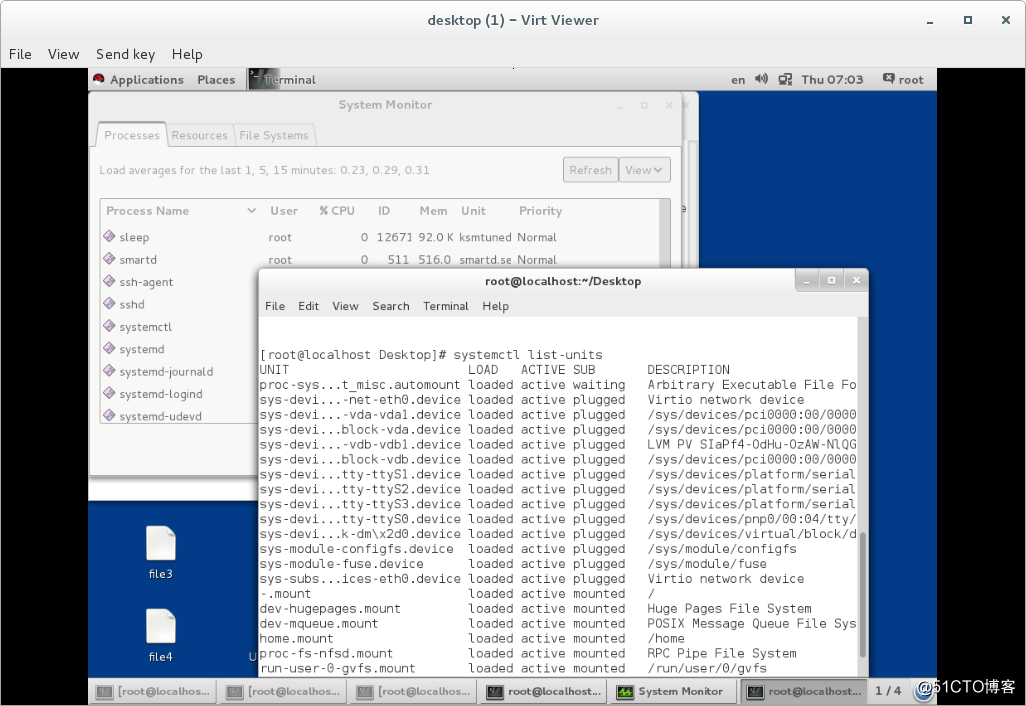
Task: Click process ID 12671 of sleep
Action: click(x=394, y=237)
